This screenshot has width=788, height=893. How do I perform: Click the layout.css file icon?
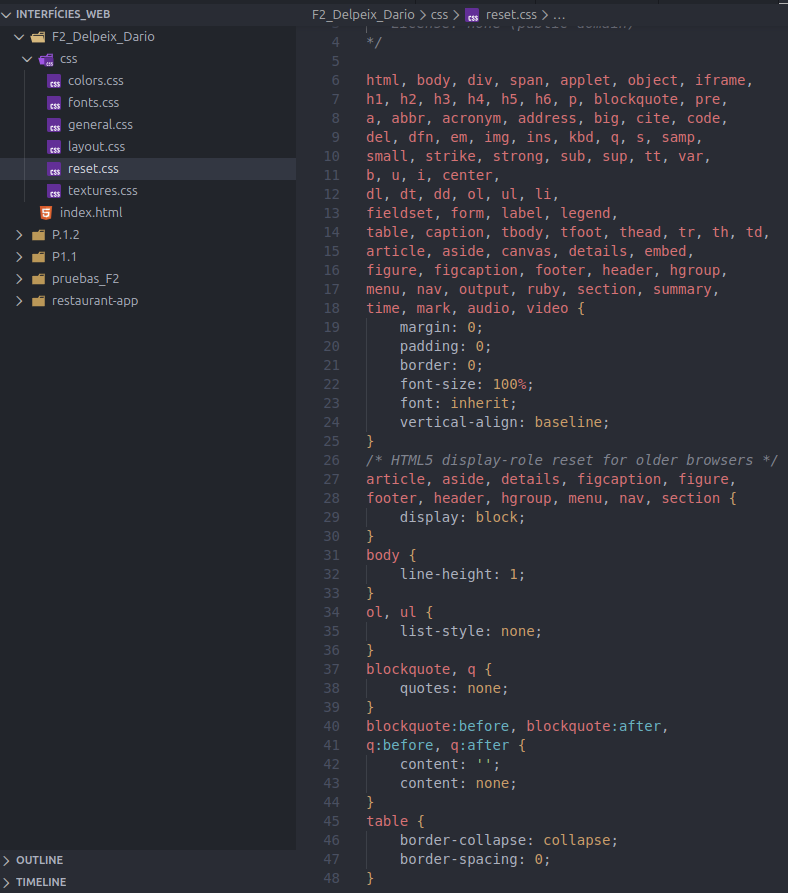click(x=55, y=147)
